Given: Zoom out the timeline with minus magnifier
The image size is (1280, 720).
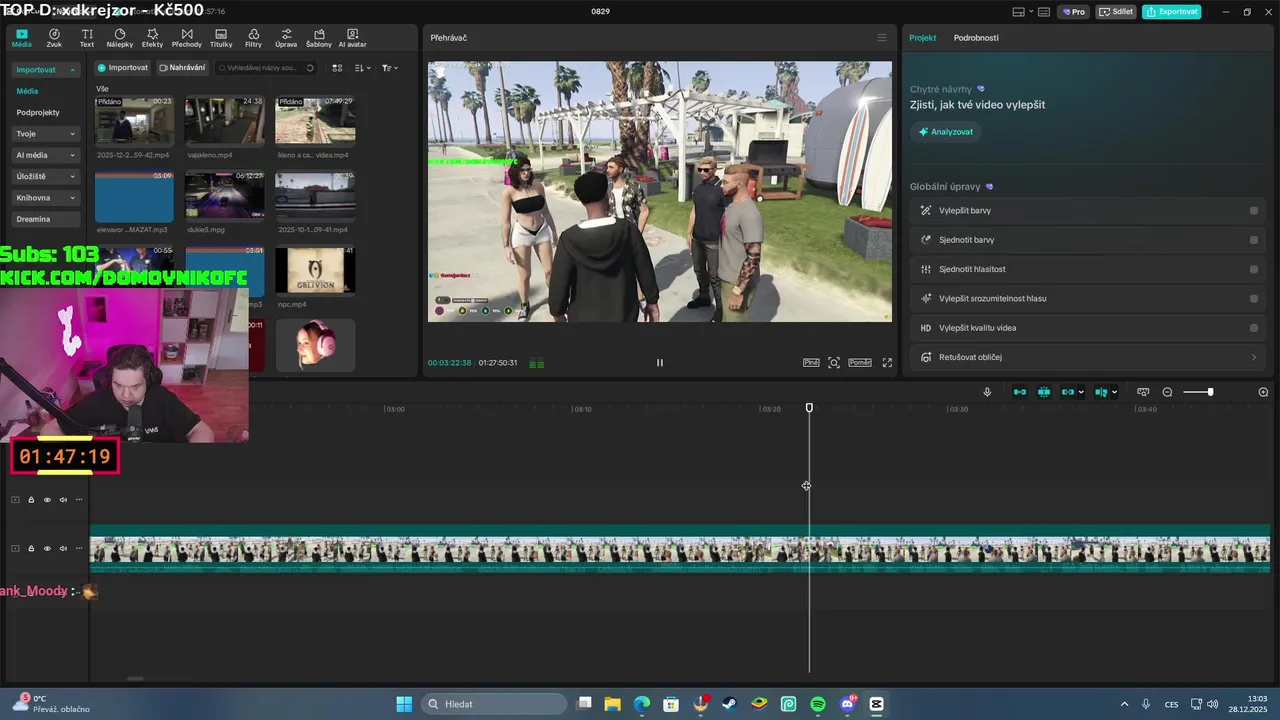Looking at the screenshot, I should [1167, 392].
